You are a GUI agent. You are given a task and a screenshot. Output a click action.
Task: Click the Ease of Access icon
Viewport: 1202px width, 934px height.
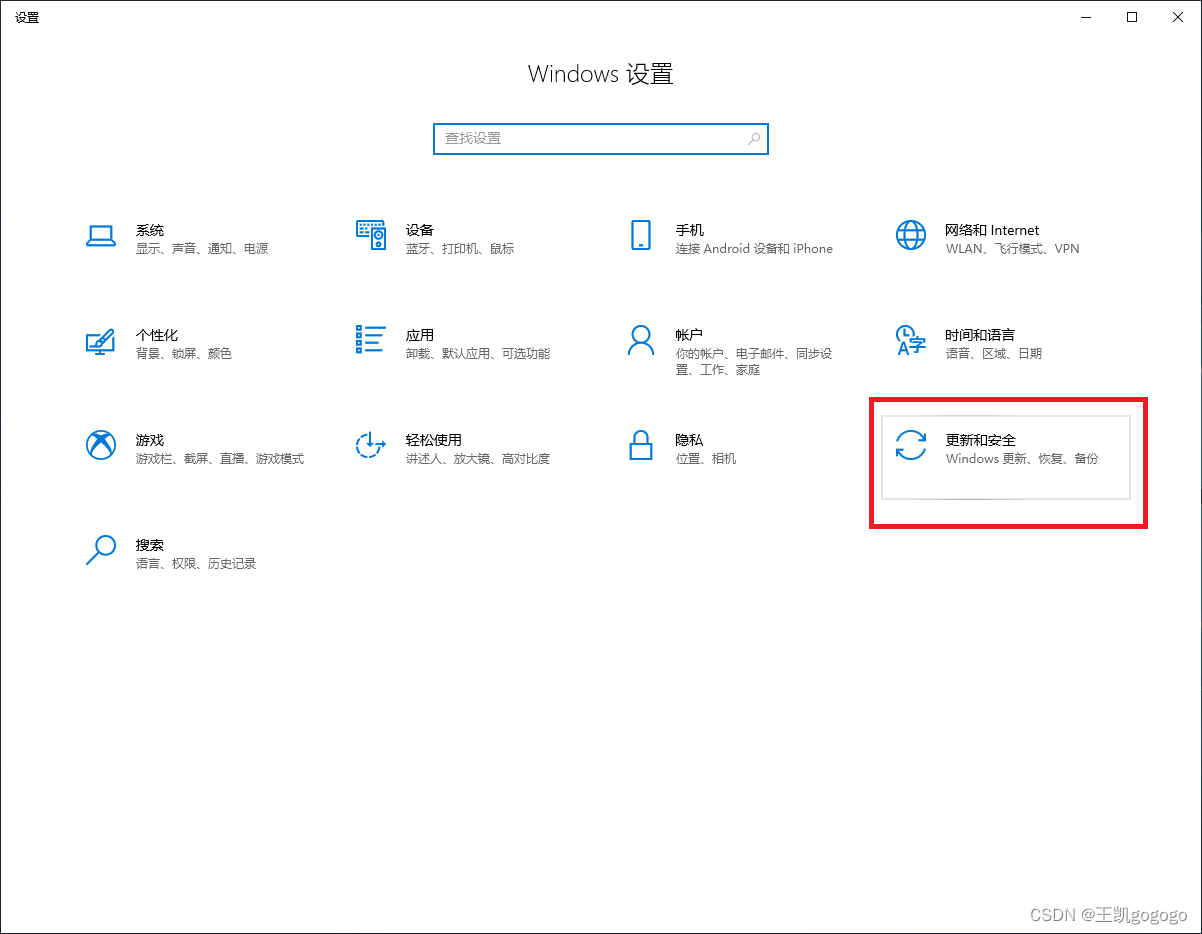coord(371,445)
